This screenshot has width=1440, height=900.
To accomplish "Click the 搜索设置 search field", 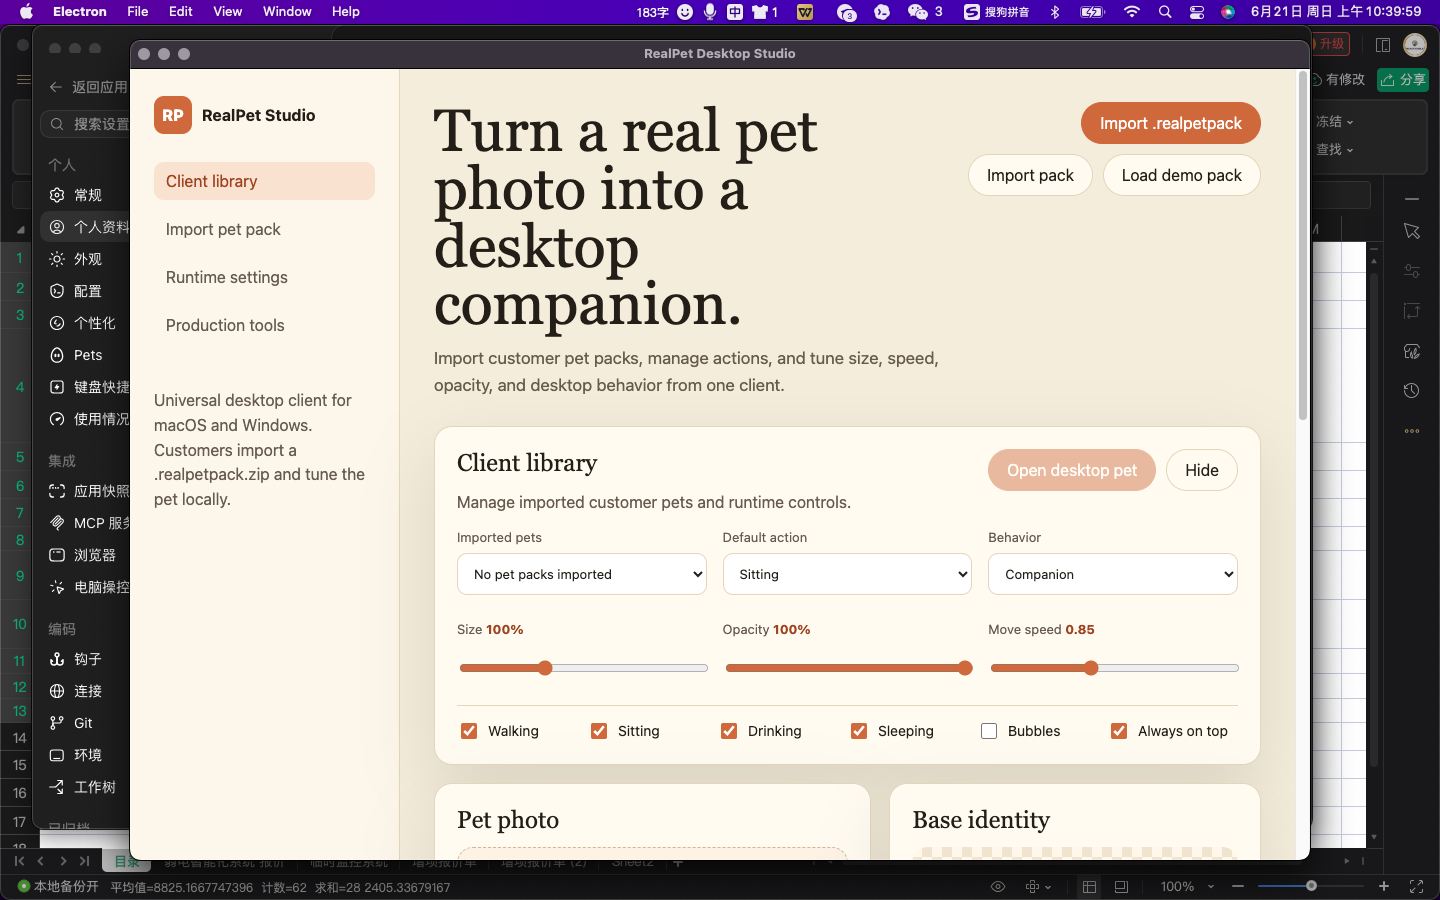I will coord(86,124).
